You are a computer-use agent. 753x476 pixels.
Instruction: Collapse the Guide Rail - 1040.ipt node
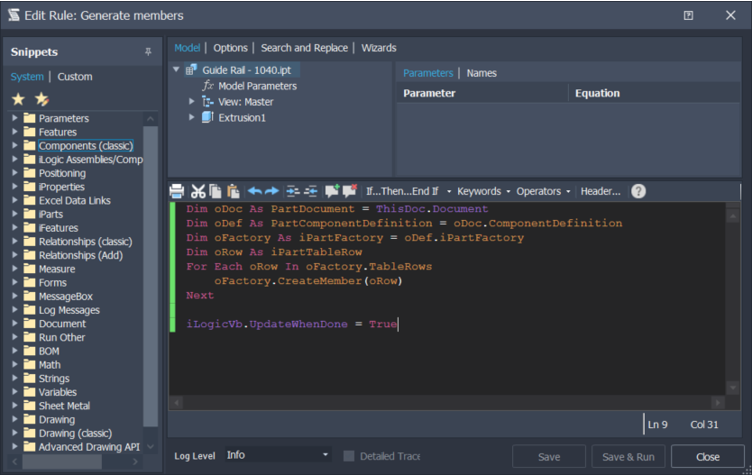pyautogui.click(x=176, y=70)
